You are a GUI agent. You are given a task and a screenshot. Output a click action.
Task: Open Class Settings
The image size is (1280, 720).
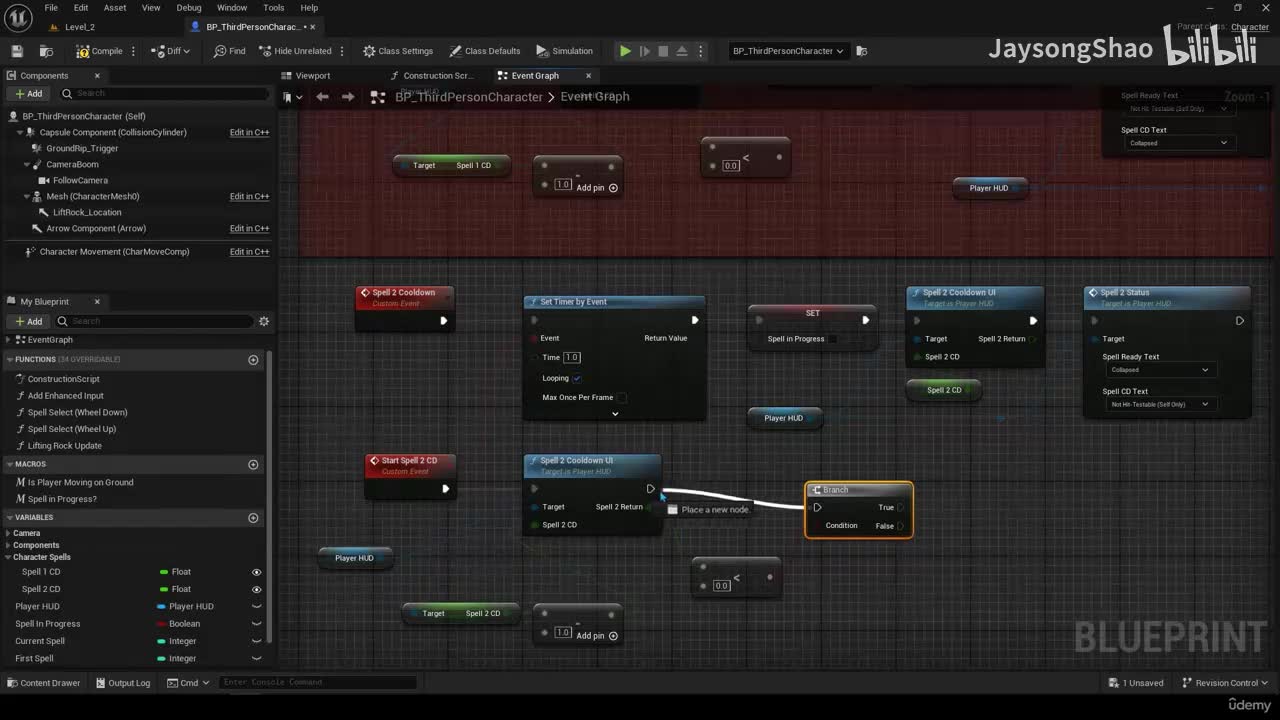tap(398, 51)
